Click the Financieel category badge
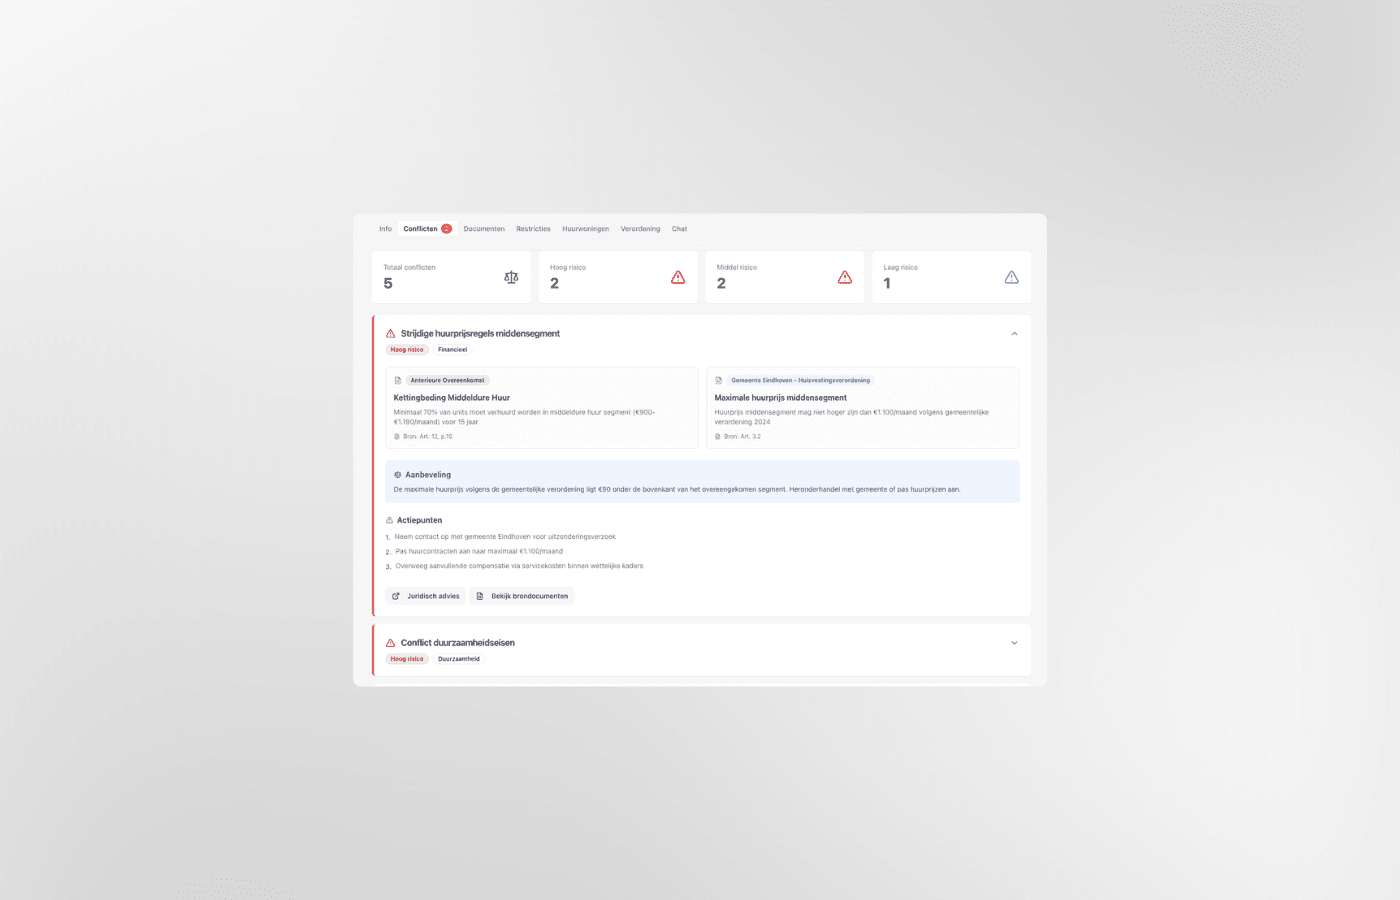This screenshot has width=1400, height=900. click(452, 350)
